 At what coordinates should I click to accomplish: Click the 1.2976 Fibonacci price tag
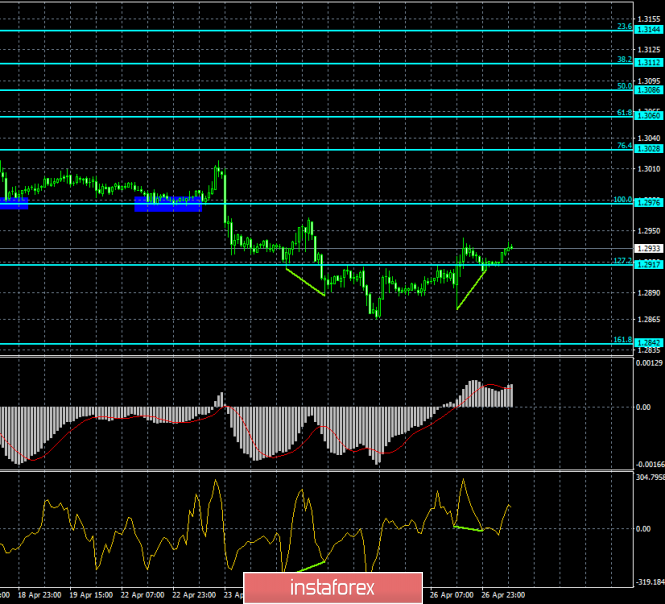coord(649,203)
